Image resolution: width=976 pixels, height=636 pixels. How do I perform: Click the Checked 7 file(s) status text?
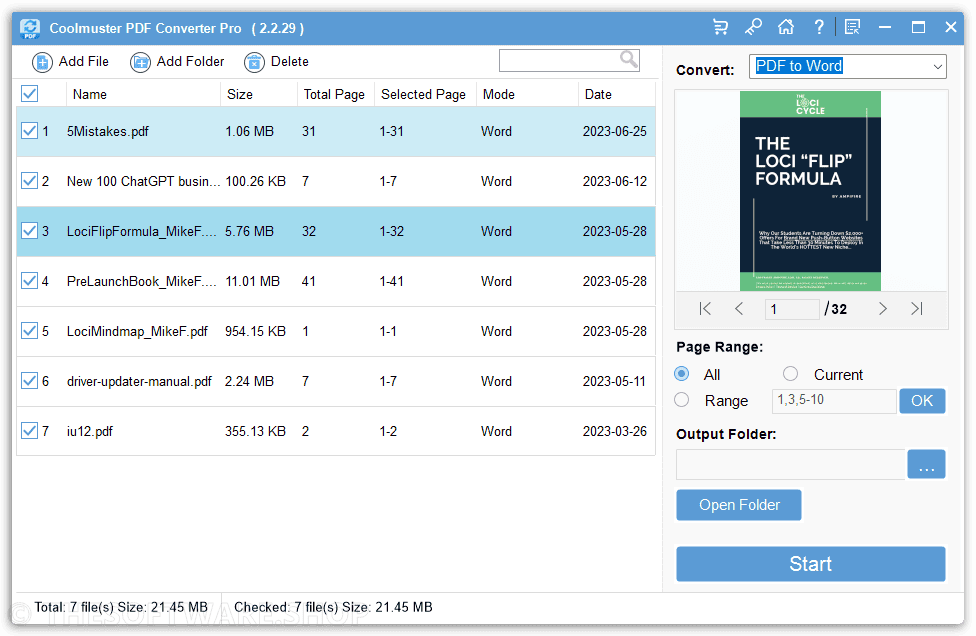(333, 607)
